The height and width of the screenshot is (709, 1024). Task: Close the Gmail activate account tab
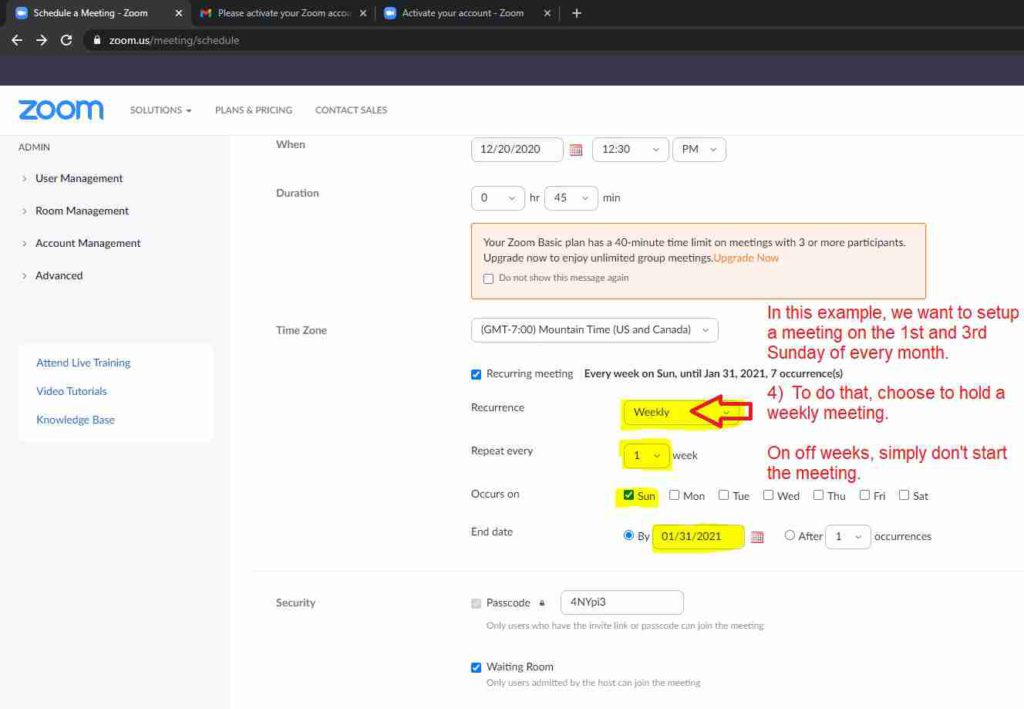click(363, 13)
